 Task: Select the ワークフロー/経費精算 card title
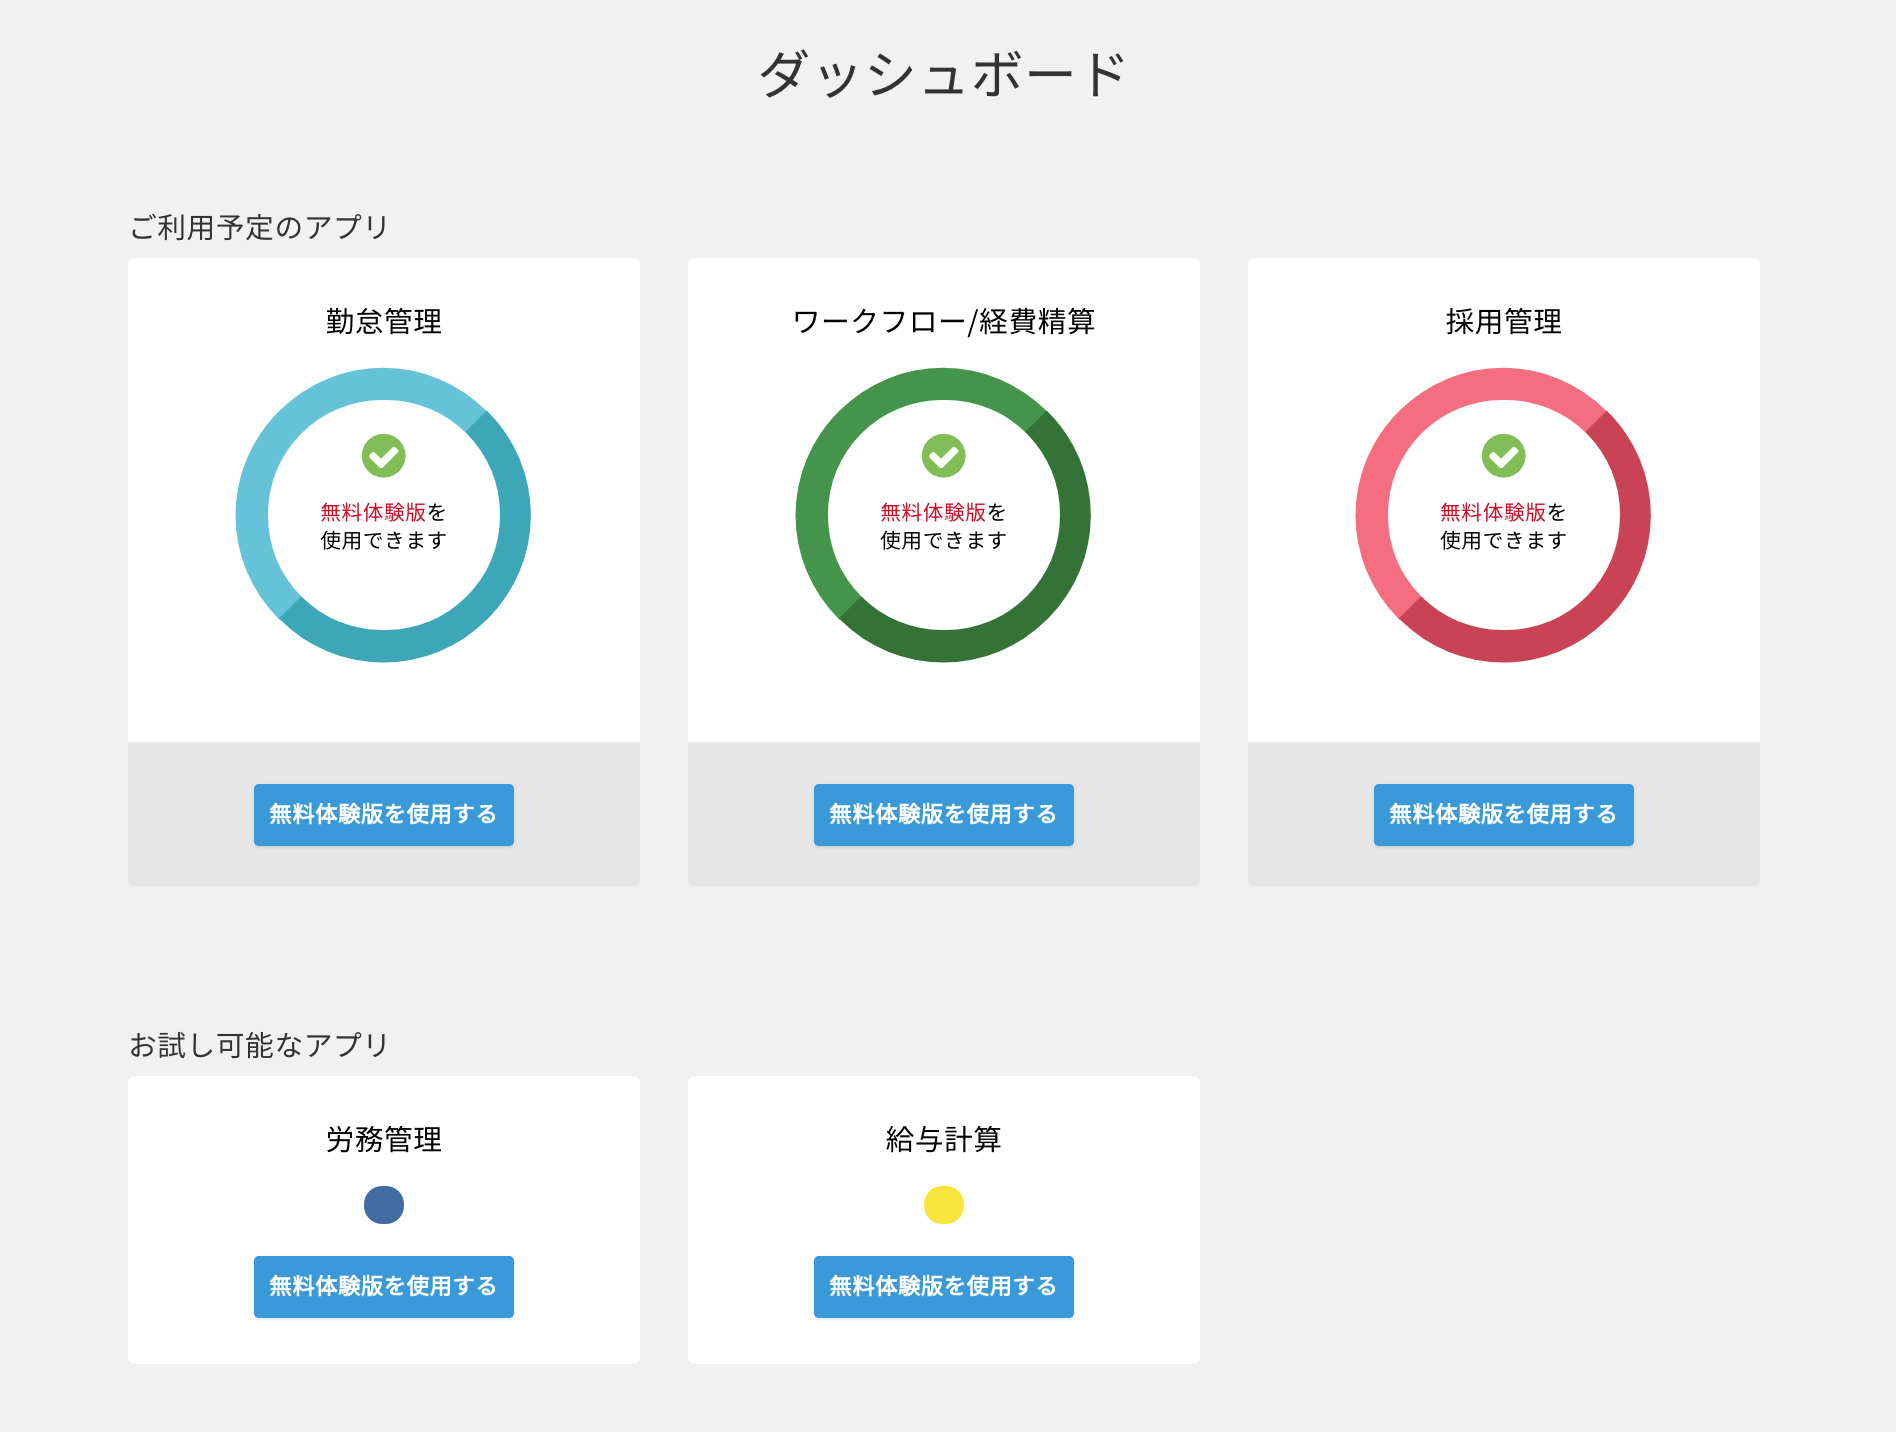943,322
